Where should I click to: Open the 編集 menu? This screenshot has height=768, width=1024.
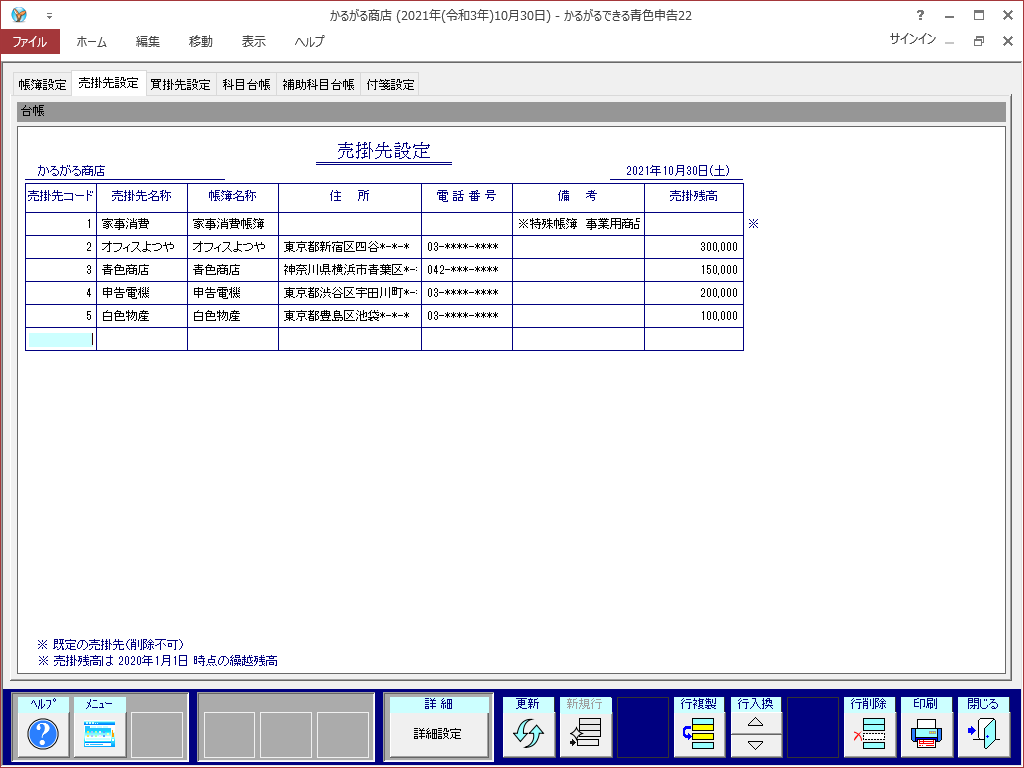(x=148, y=42)
